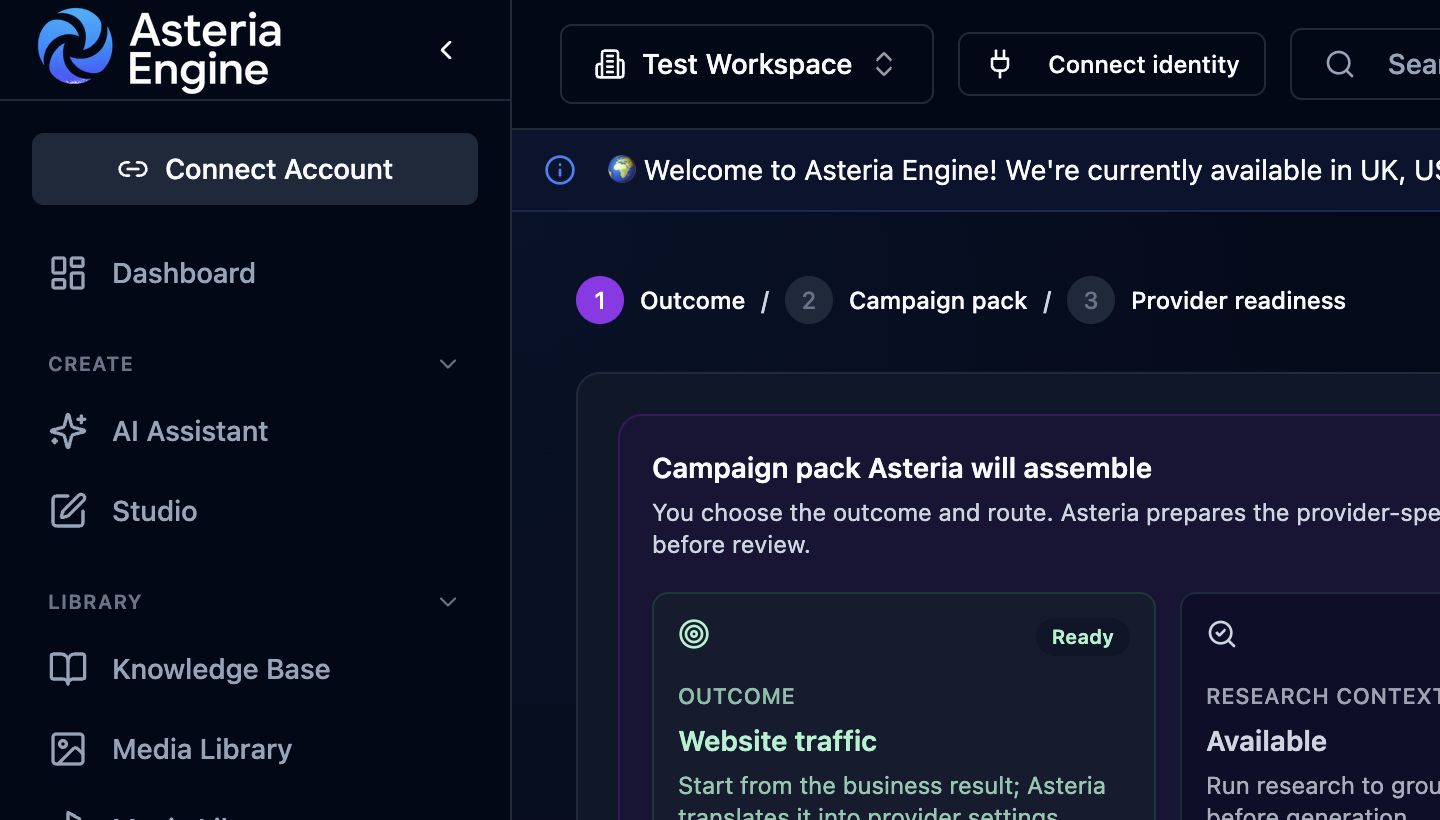This screenshot has height=820, width=1440.
Task: Click into the Search field
Action: tap(1366, 64)
